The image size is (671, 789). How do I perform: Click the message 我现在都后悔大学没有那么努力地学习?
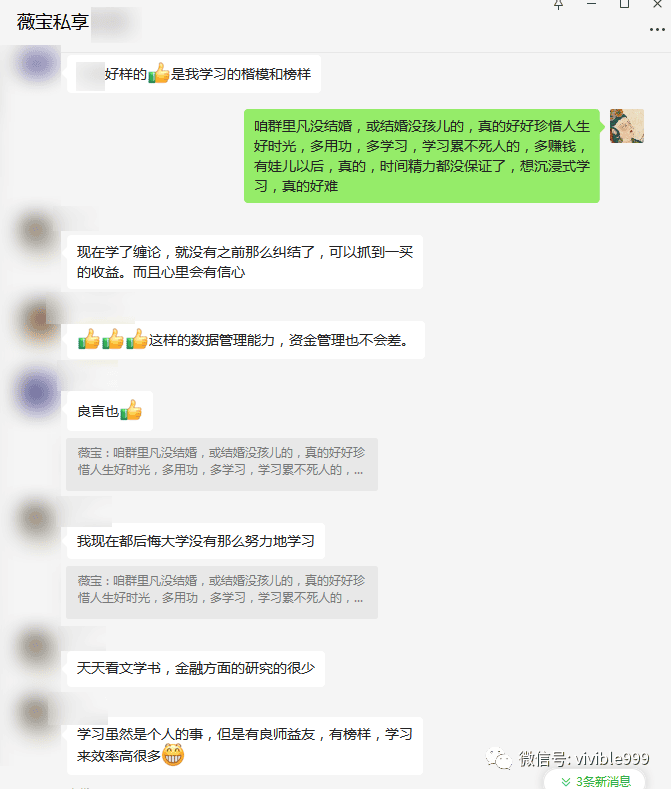point(196,541)
